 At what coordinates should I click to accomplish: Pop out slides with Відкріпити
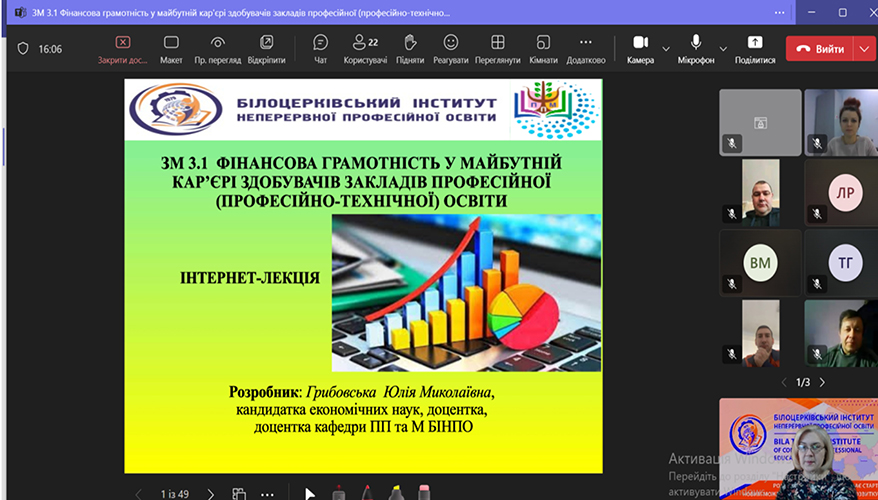[266, 48]
